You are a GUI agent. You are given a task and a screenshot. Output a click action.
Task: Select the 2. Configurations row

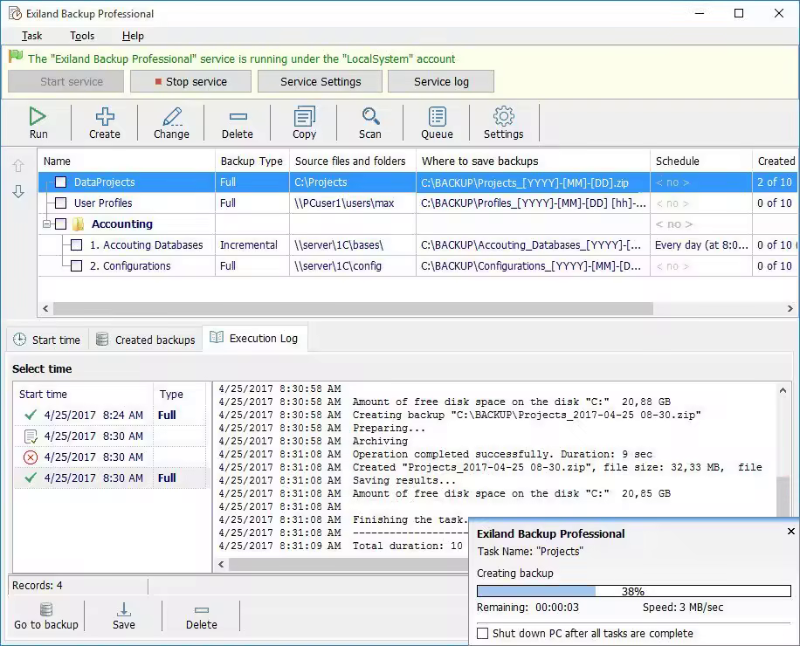417,266
